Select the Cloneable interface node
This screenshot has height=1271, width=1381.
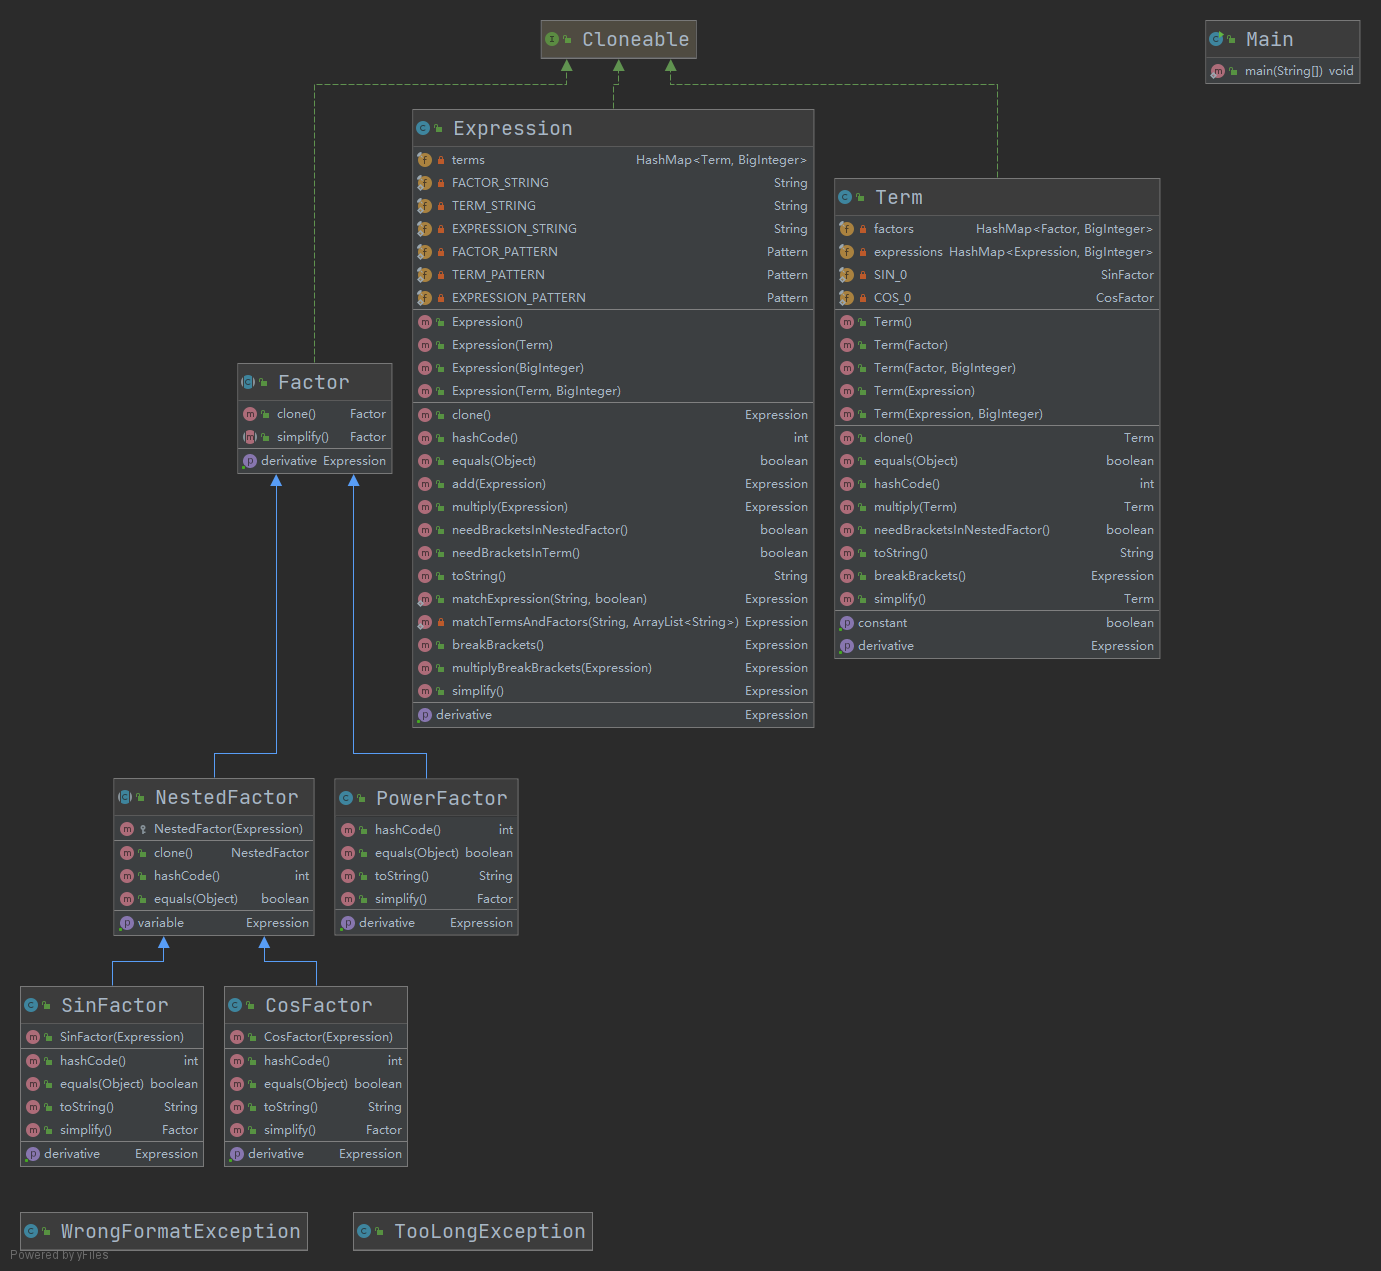click(618, 39)
